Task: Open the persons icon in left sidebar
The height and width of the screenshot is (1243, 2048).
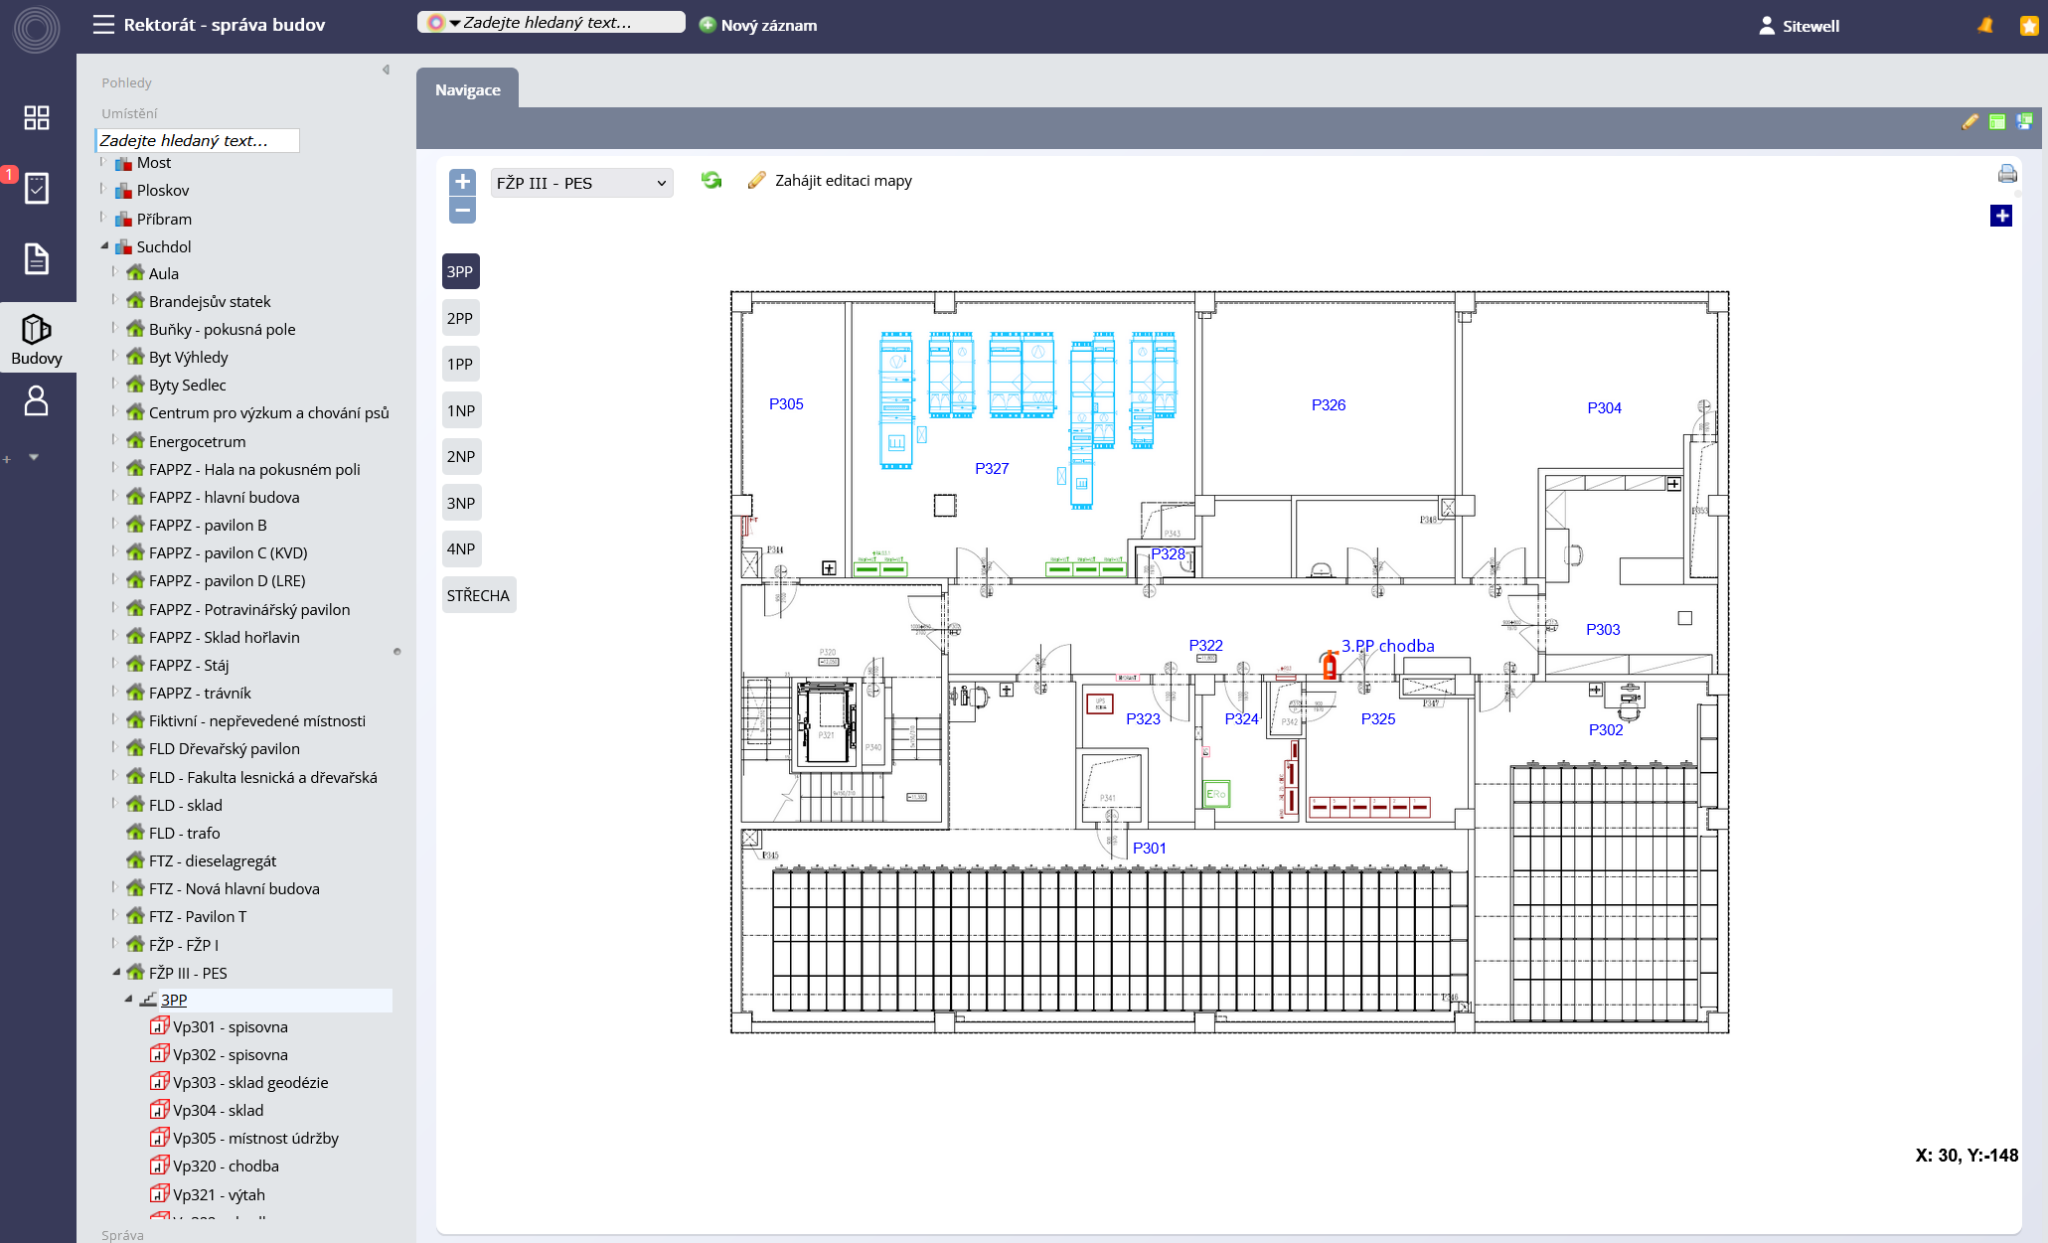Action: pos(36,401)
